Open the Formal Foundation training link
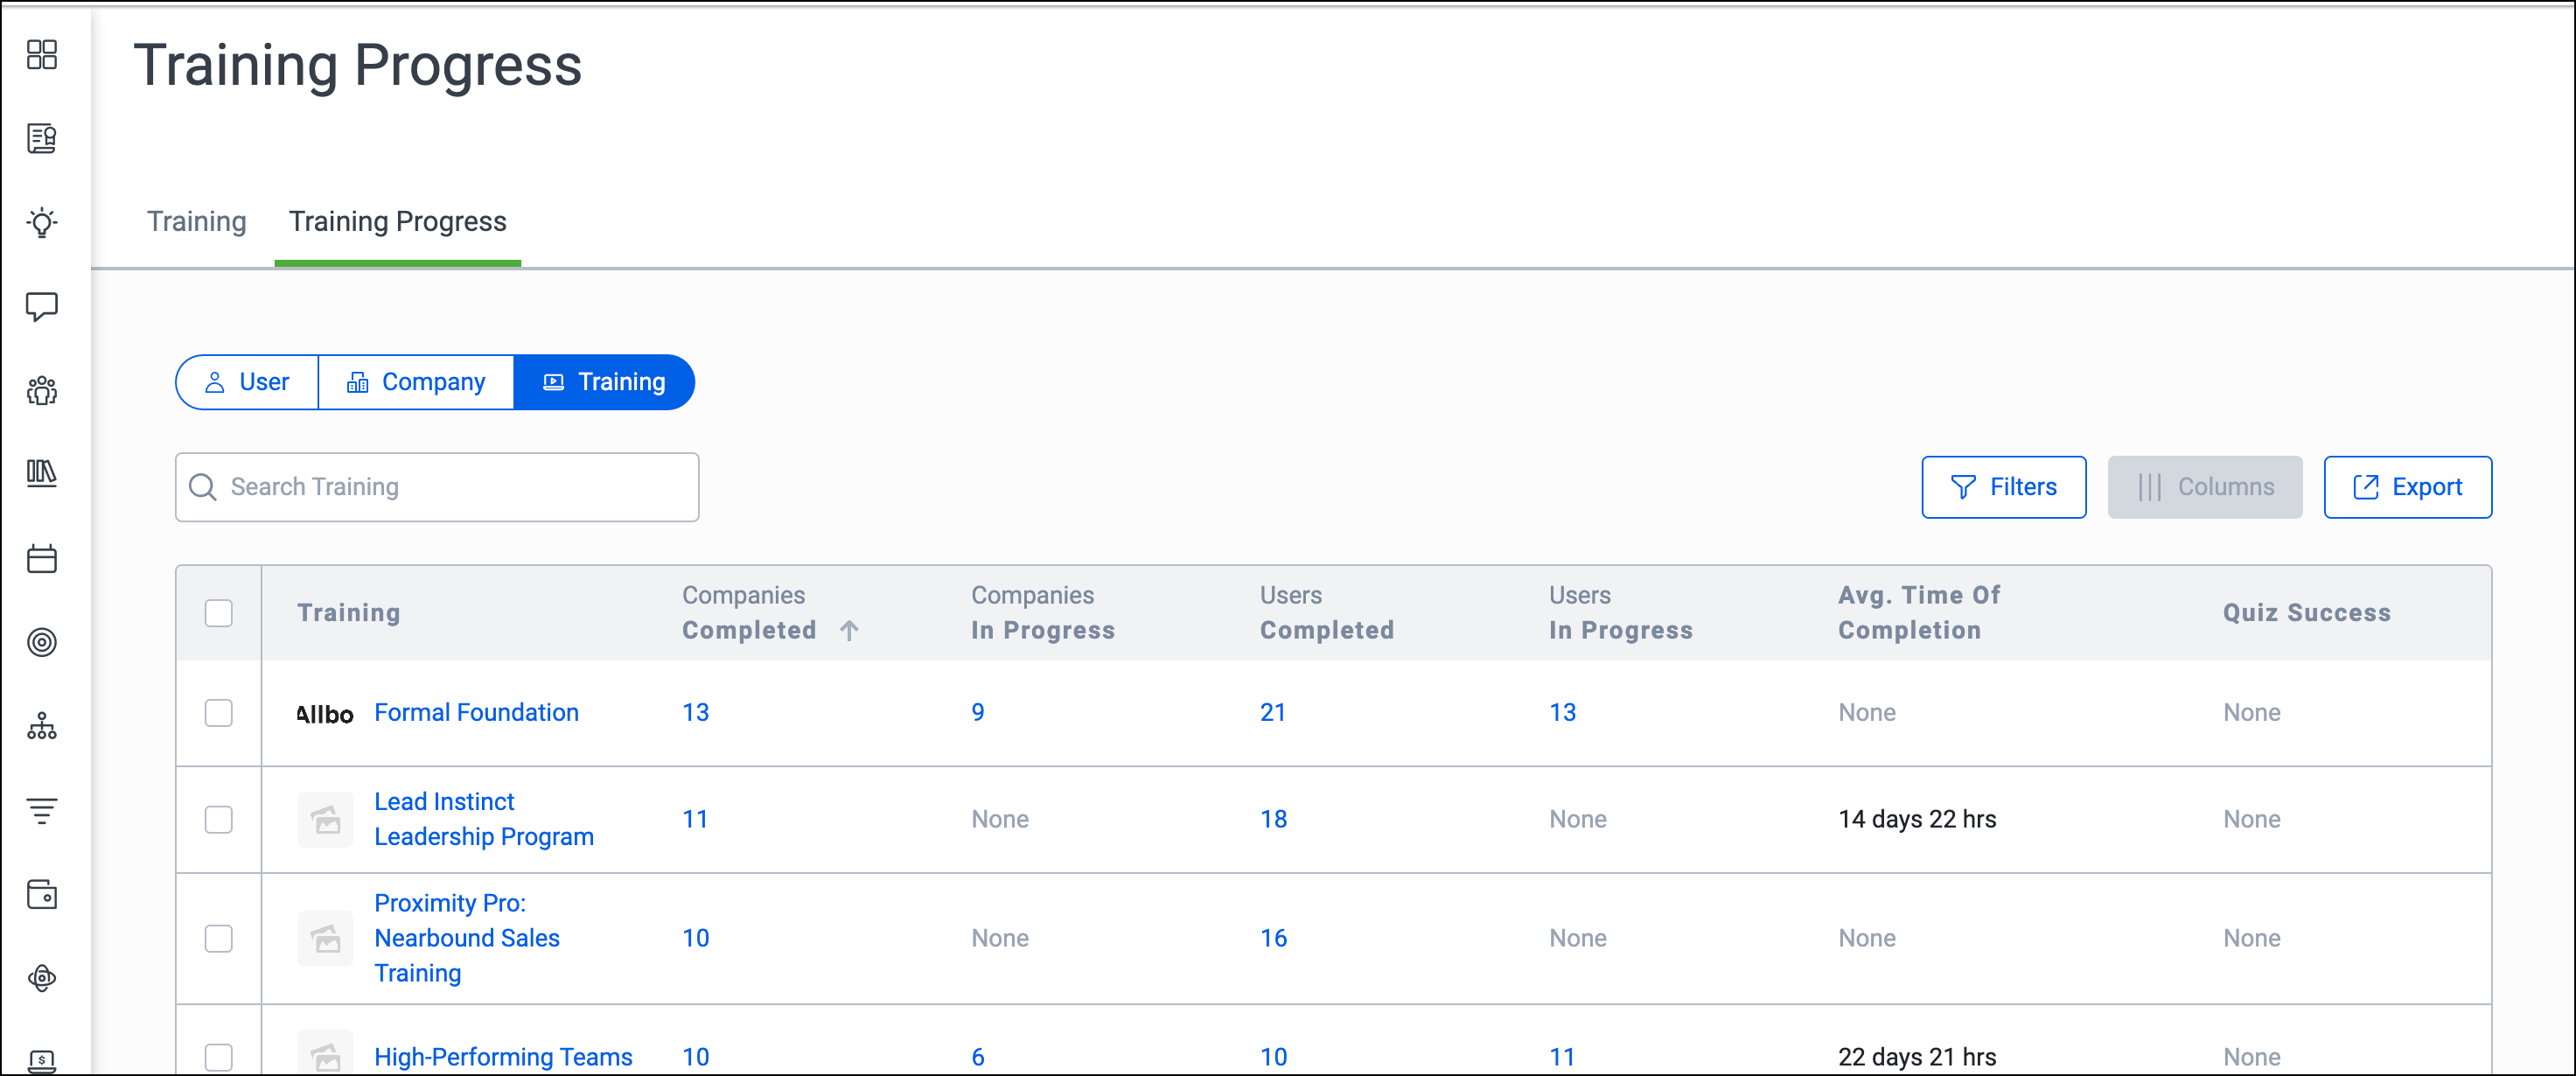The width and height of the screenshot is (2576, 1076). tap(476, 713)
